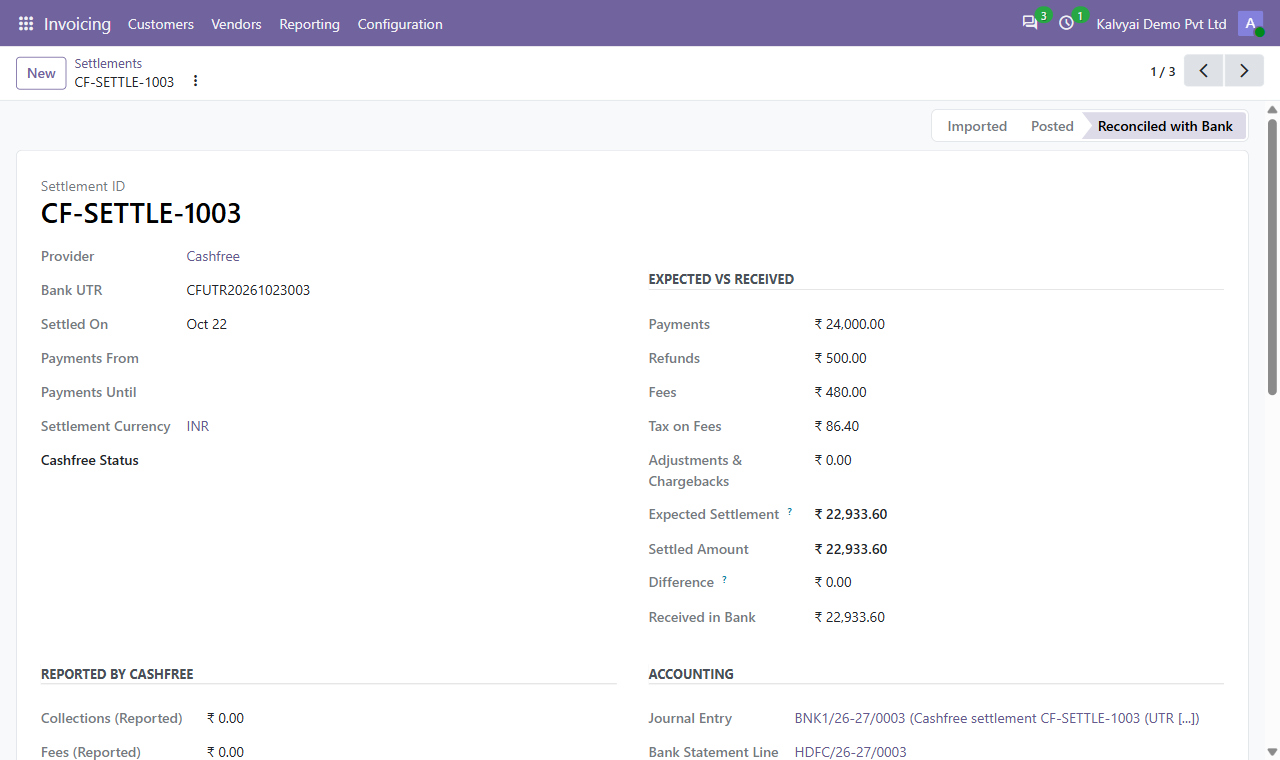Click the Invoicing app title

[77, 23]
